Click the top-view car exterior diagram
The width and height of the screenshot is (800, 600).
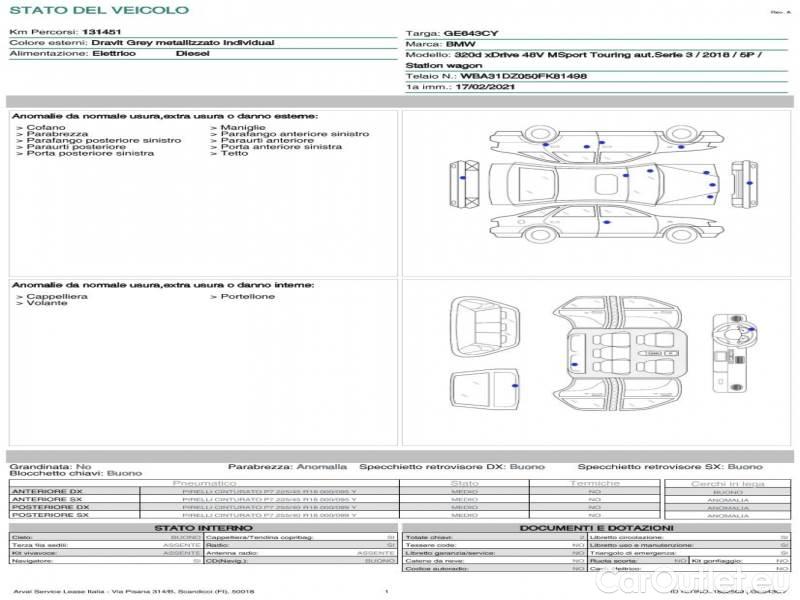605,184
